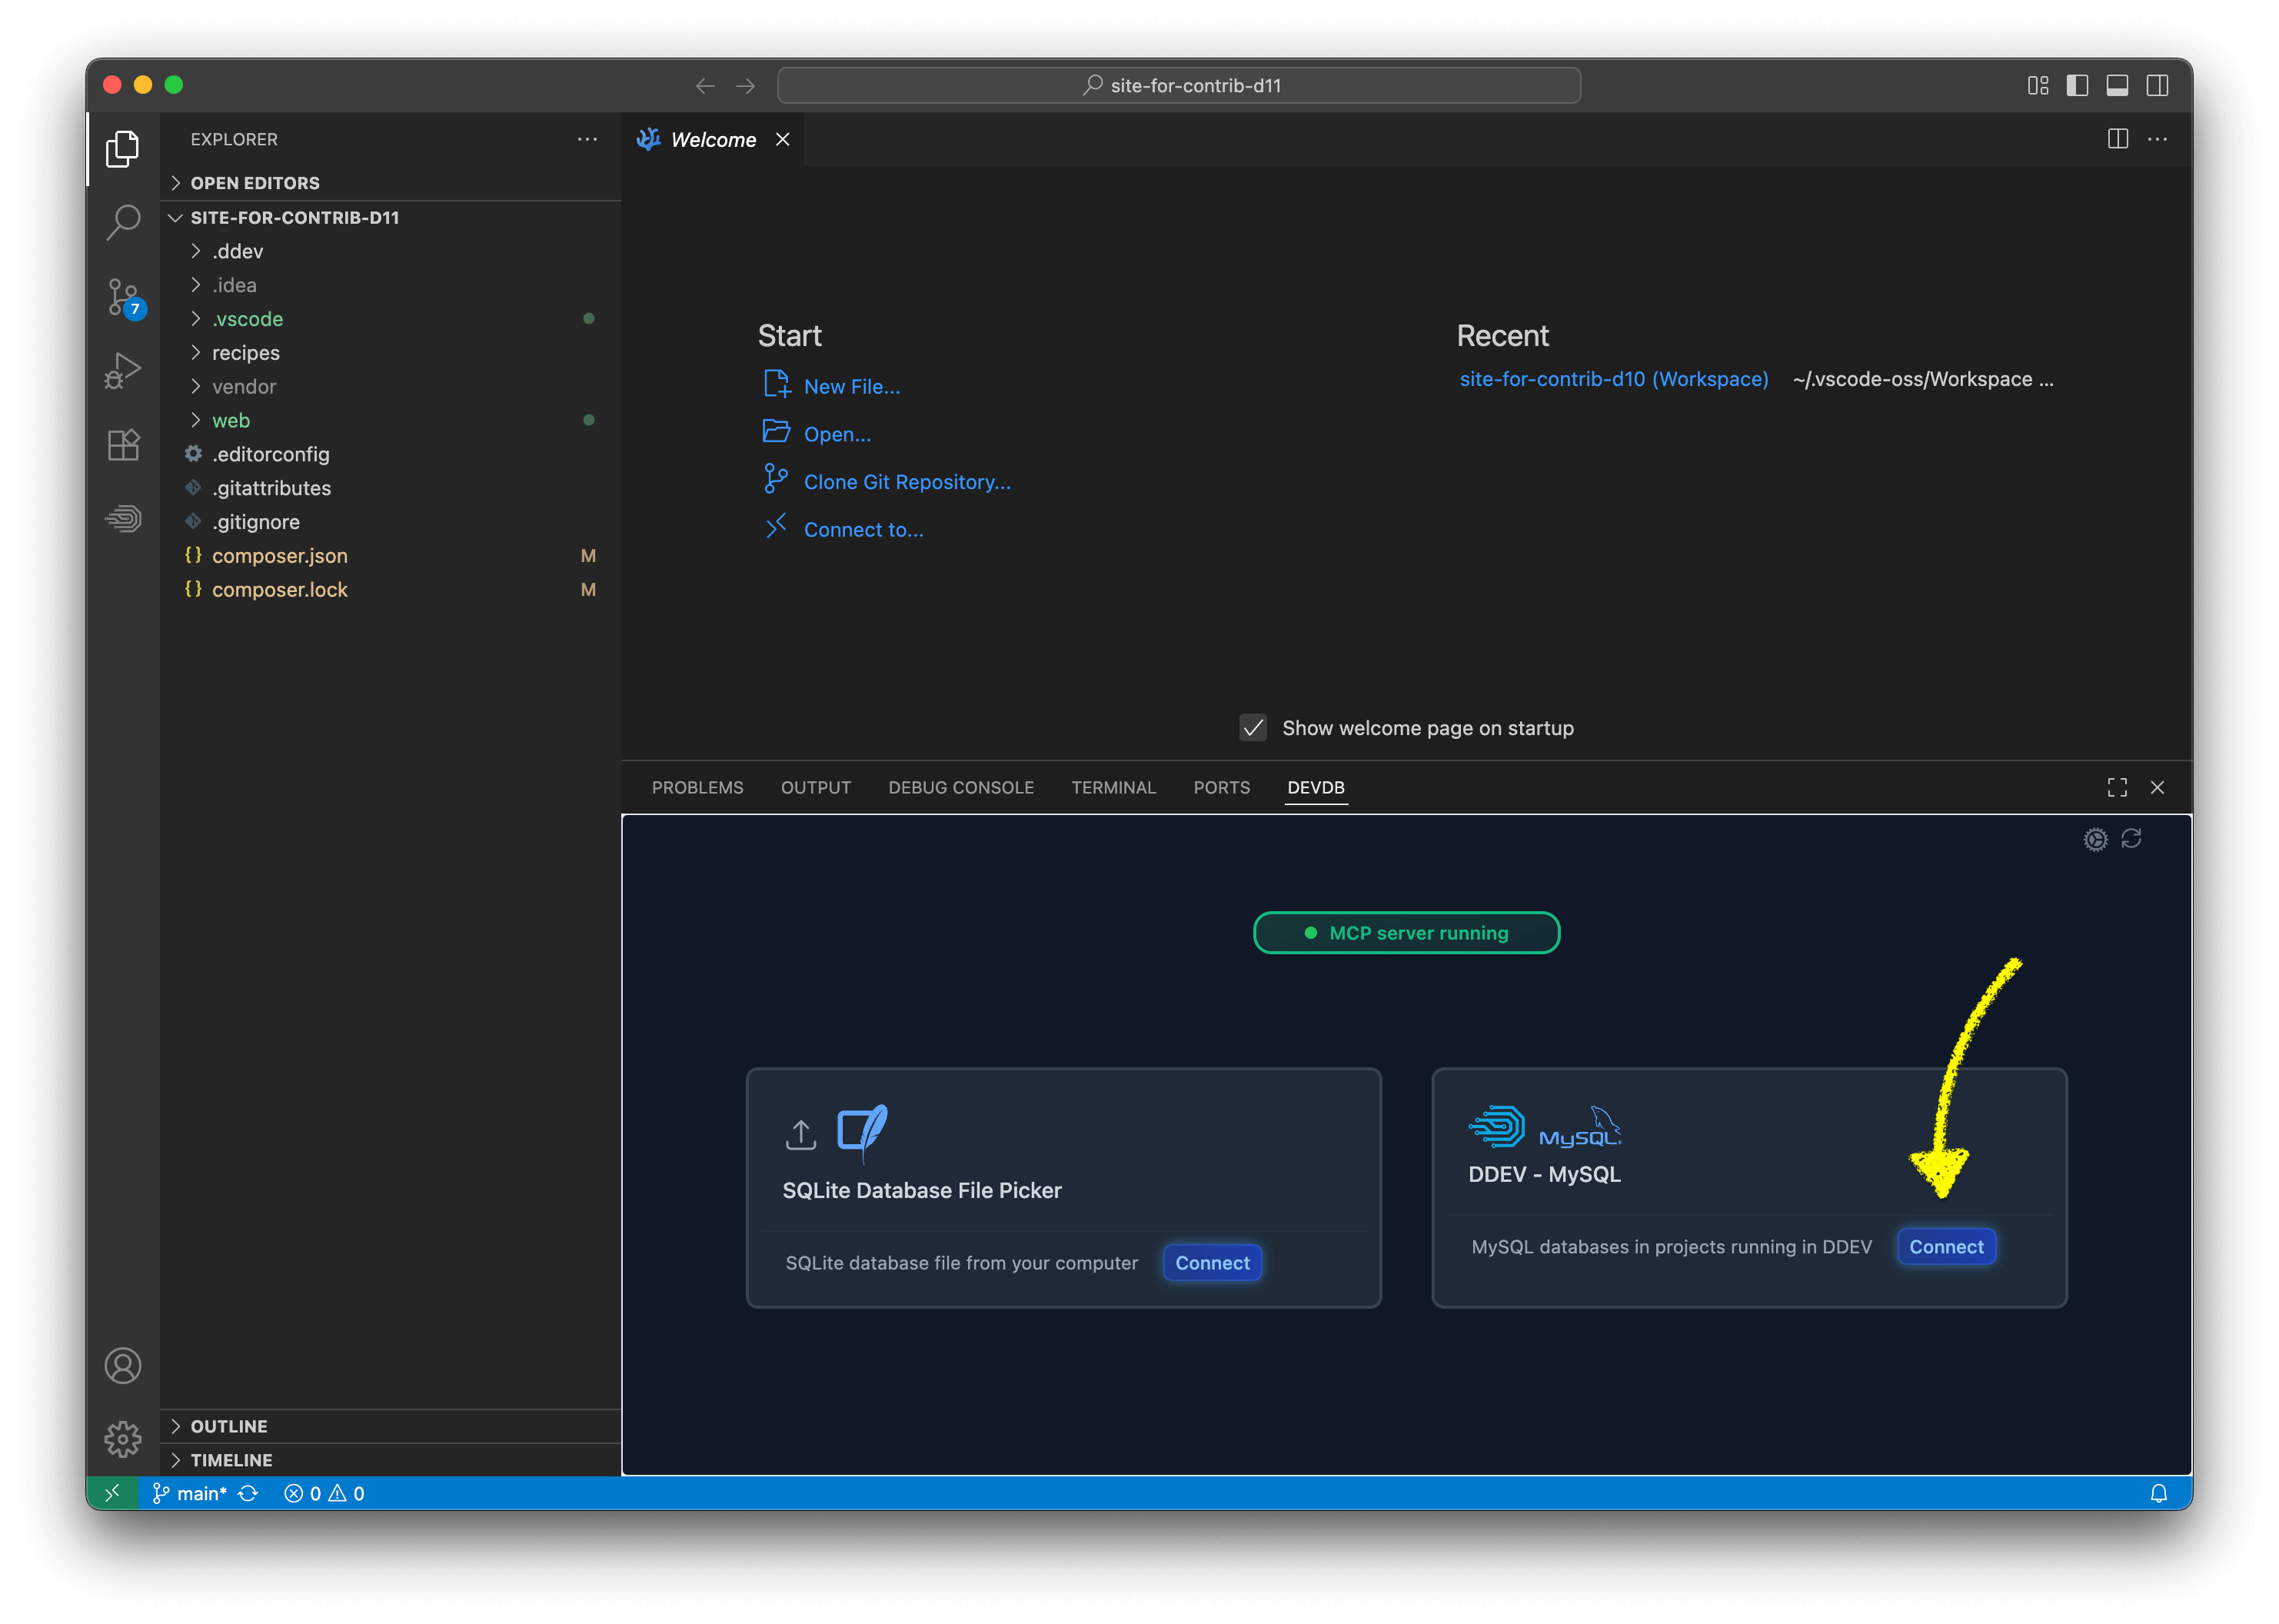Viewport: 2279px width, 1624px height.
Task: Open the Extensions view
Action: [123, 445]
